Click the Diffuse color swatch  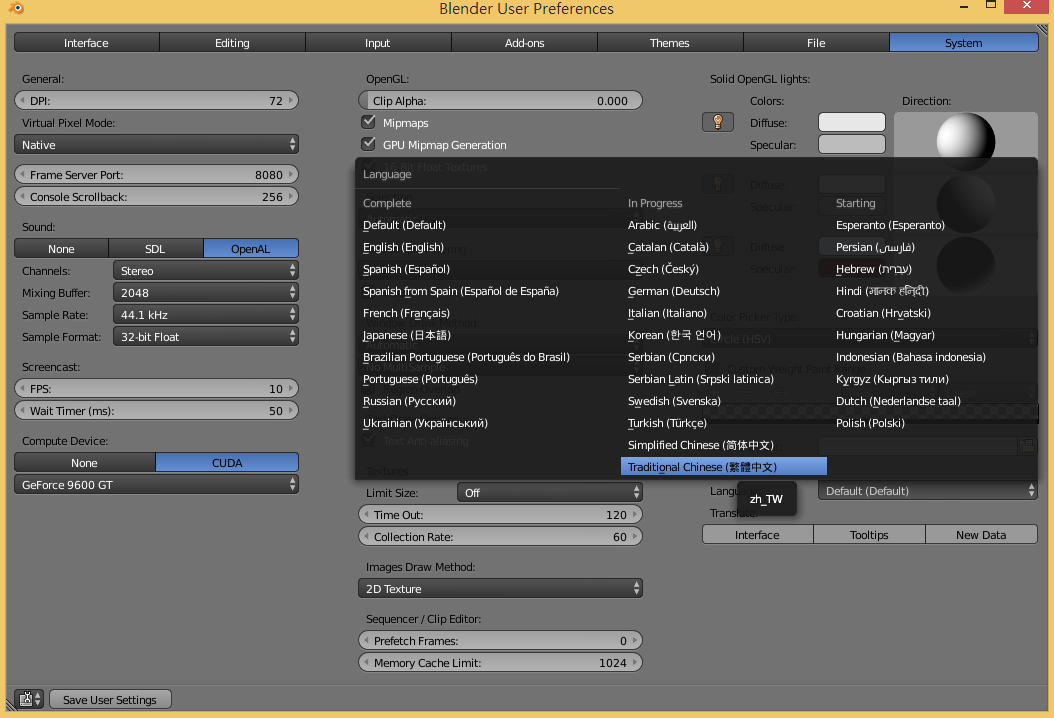point(852,122)
